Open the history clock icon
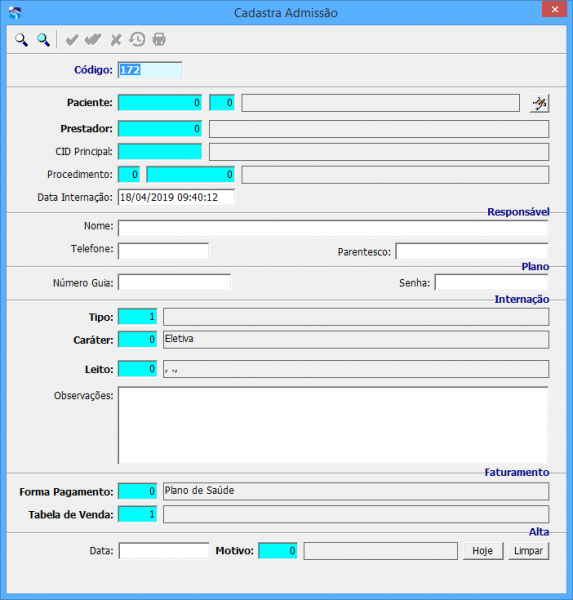Viewport: 573px width, 600px height. pos(137,39)
